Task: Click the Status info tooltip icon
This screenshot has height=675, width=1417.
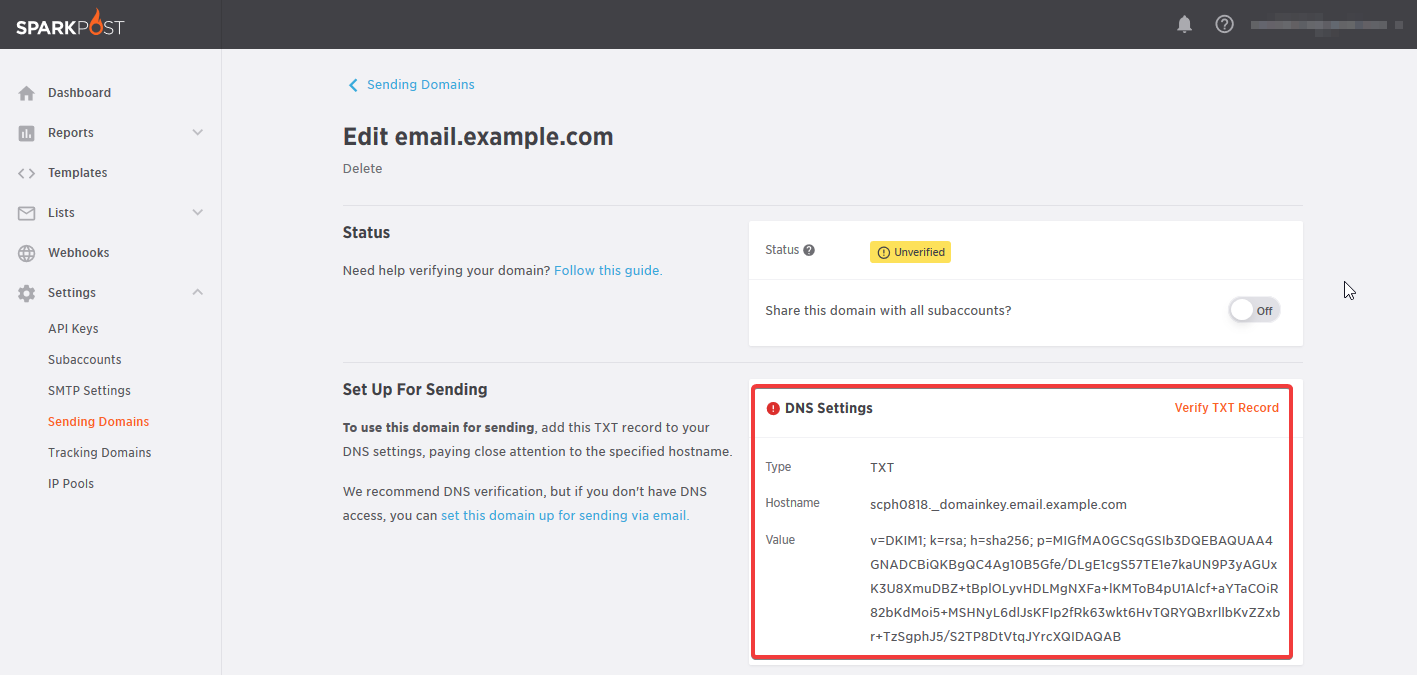Action: [809, 251]
